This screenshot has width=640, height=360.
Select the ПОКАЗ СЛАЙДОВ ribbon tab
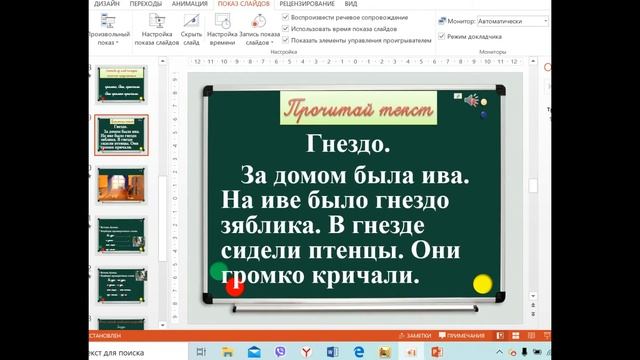(x=244, y=4)
